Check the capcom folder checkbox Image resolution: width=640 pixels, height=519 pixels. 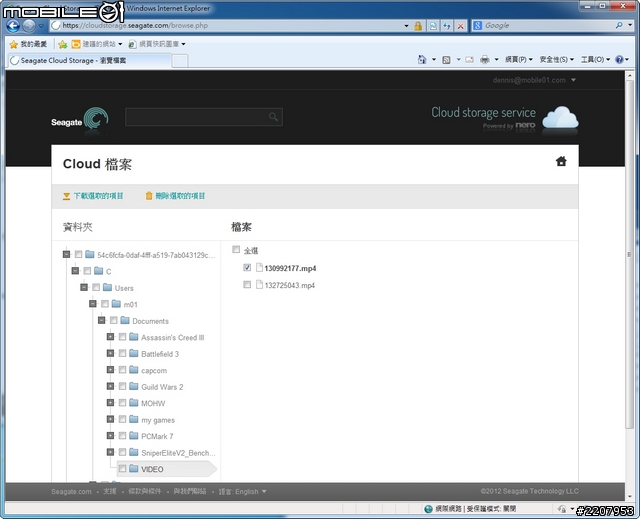(x=122, y=370)
